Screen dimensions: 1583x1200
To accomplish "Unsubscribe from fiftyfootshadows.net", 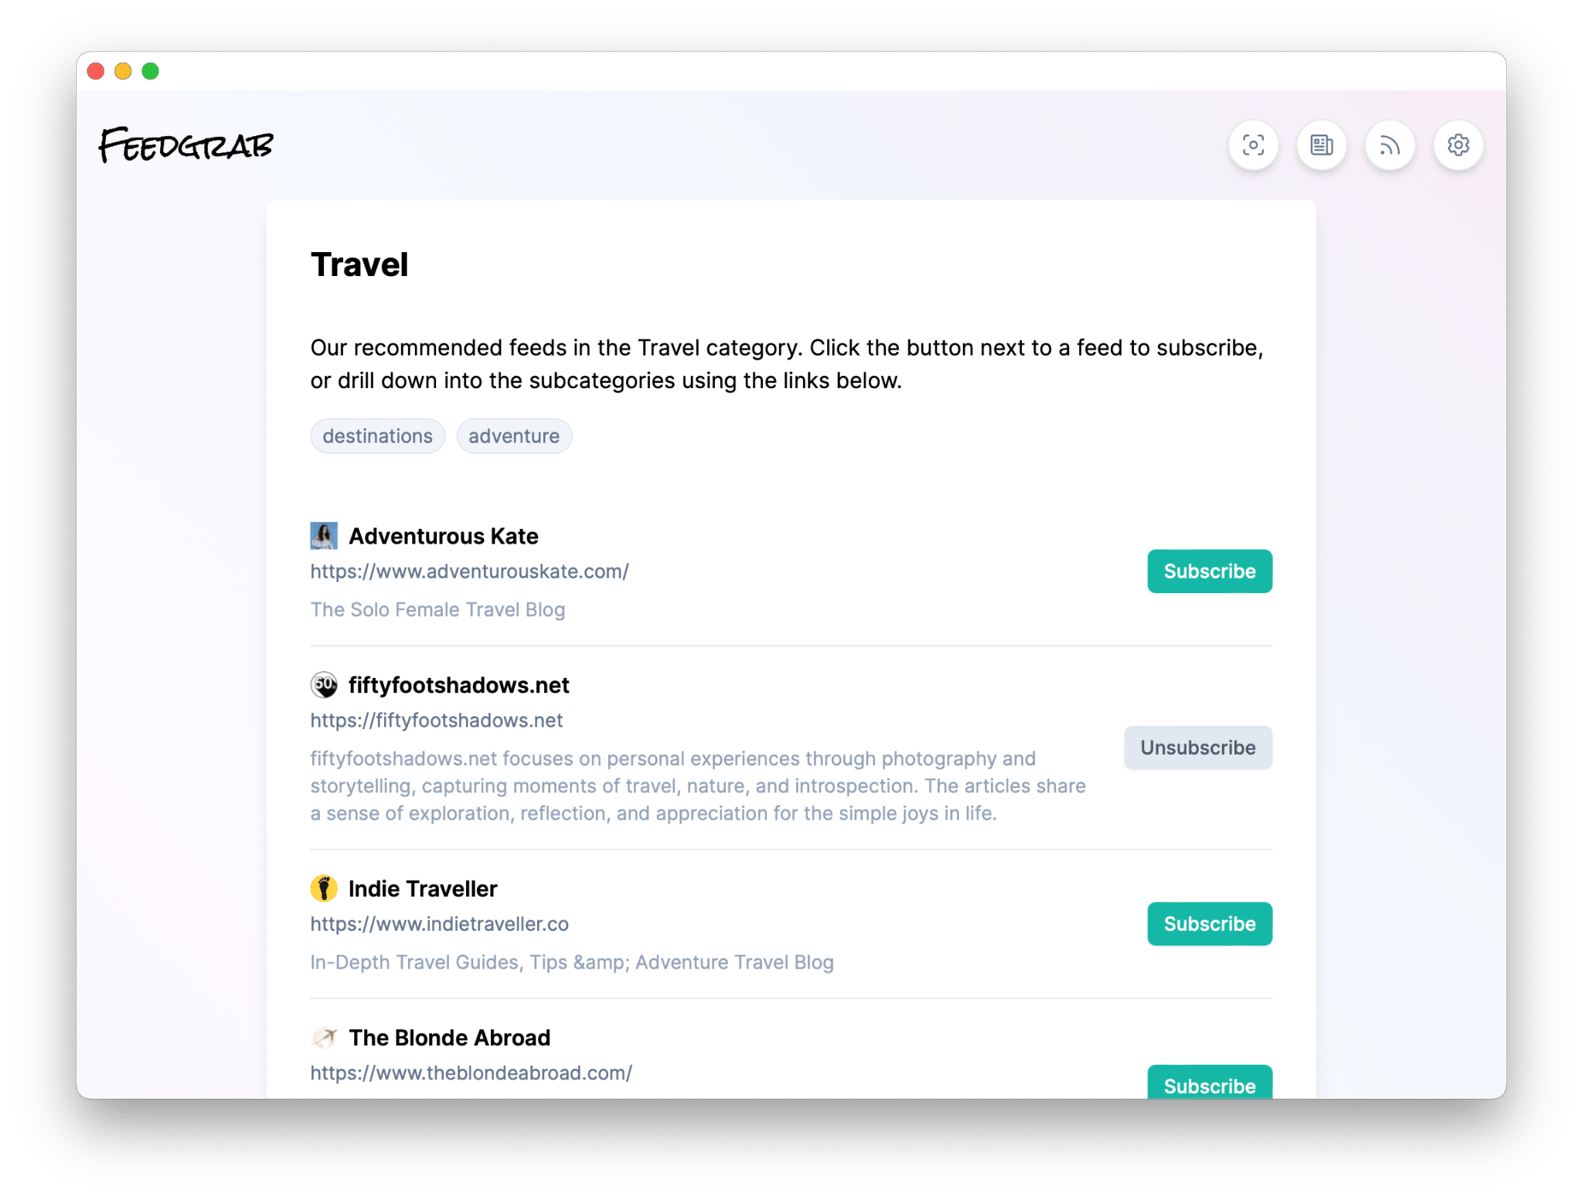I will (x=1197, y=748).
